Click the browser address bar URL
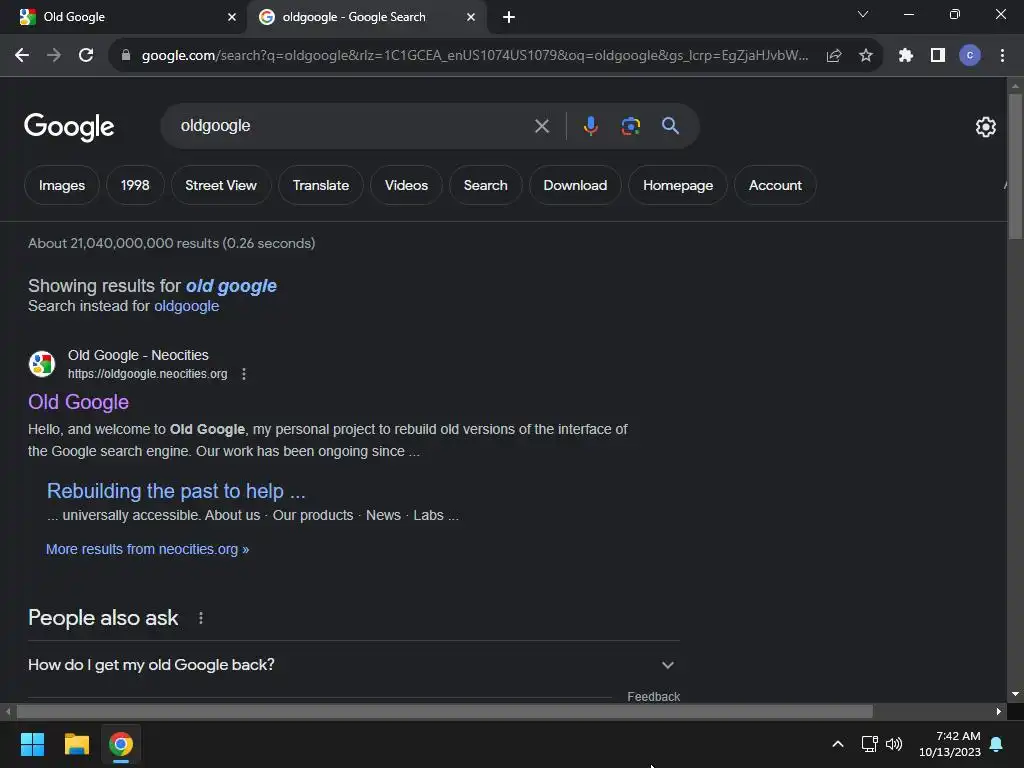Viewport: 1024px width, 768px height. [475, 56]
